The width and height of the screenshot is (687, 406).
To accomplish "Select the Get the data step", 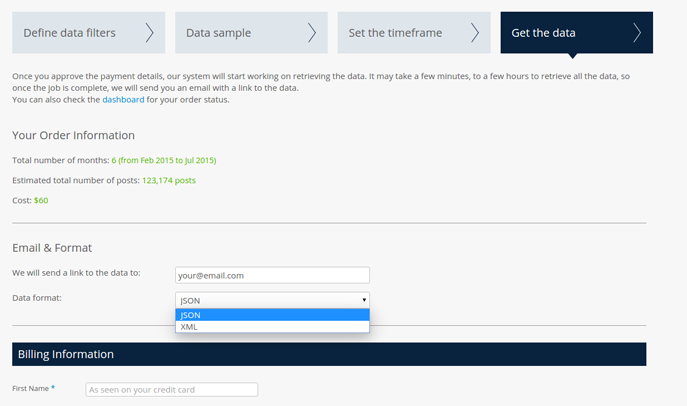I will click(x=577, y=33).
